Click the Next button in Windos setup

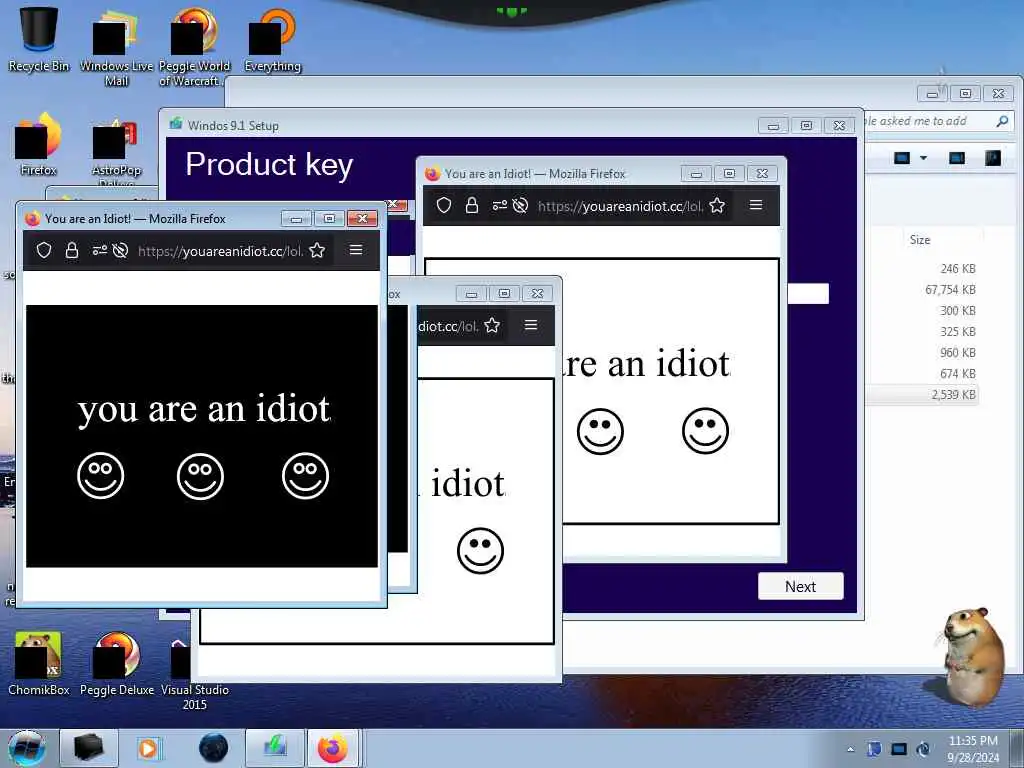click(x=801, y=586)
